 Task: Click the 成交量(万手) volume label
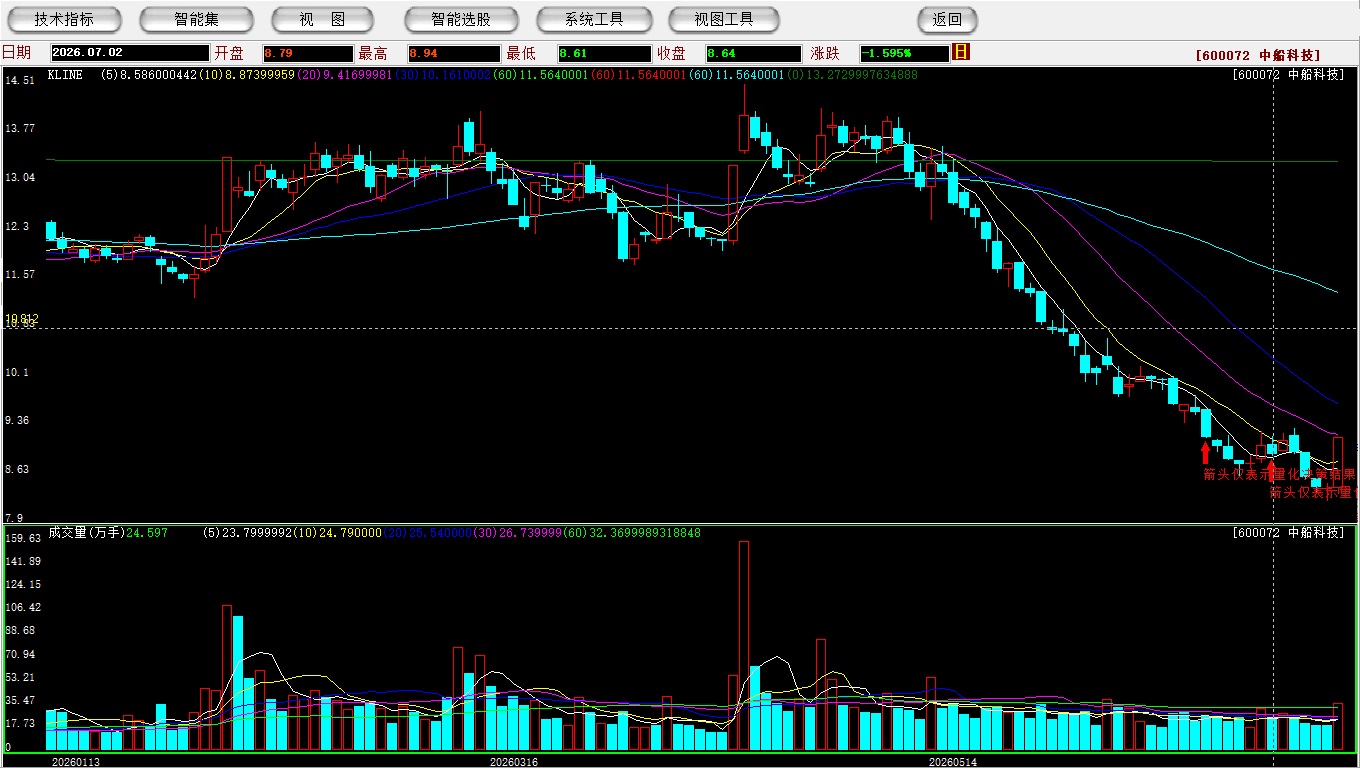85,533
